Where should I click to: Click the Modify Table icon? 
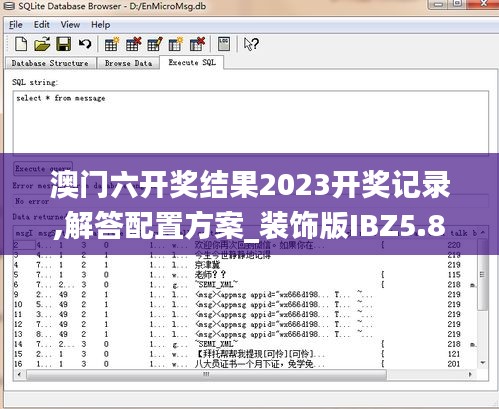click(154, 44)
